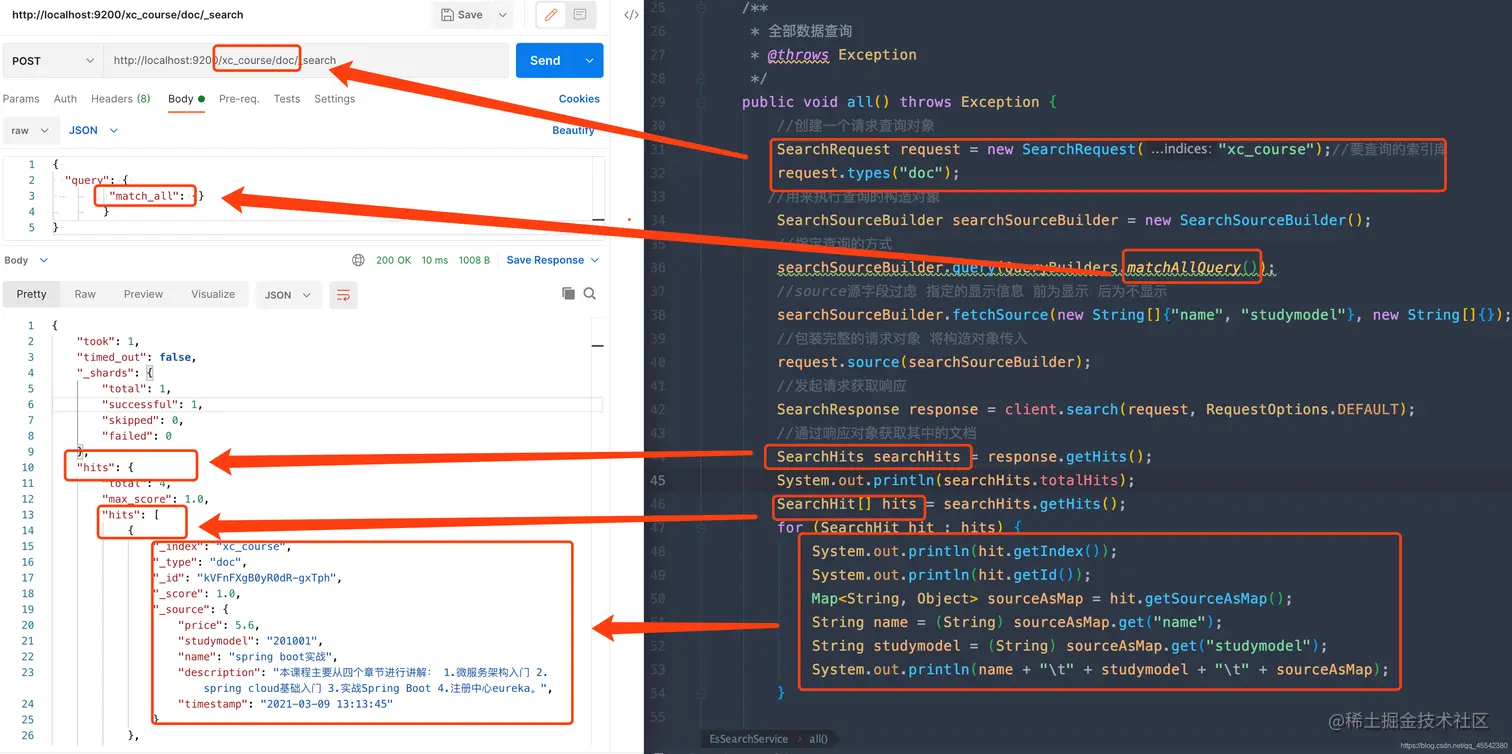The height and width of the screenshot is (754, 1512).
Task: Click the blue Send button
Action: click(x=545, y=61)
